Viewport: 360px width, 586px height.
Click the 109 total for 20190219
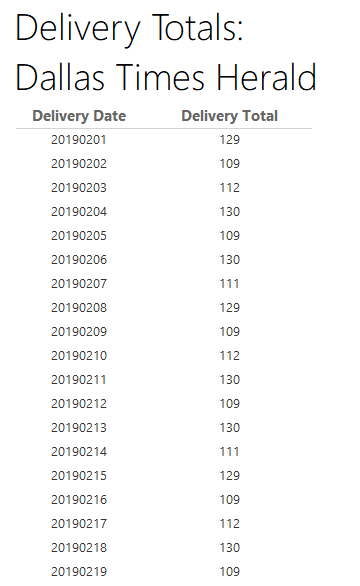(230, 572)
